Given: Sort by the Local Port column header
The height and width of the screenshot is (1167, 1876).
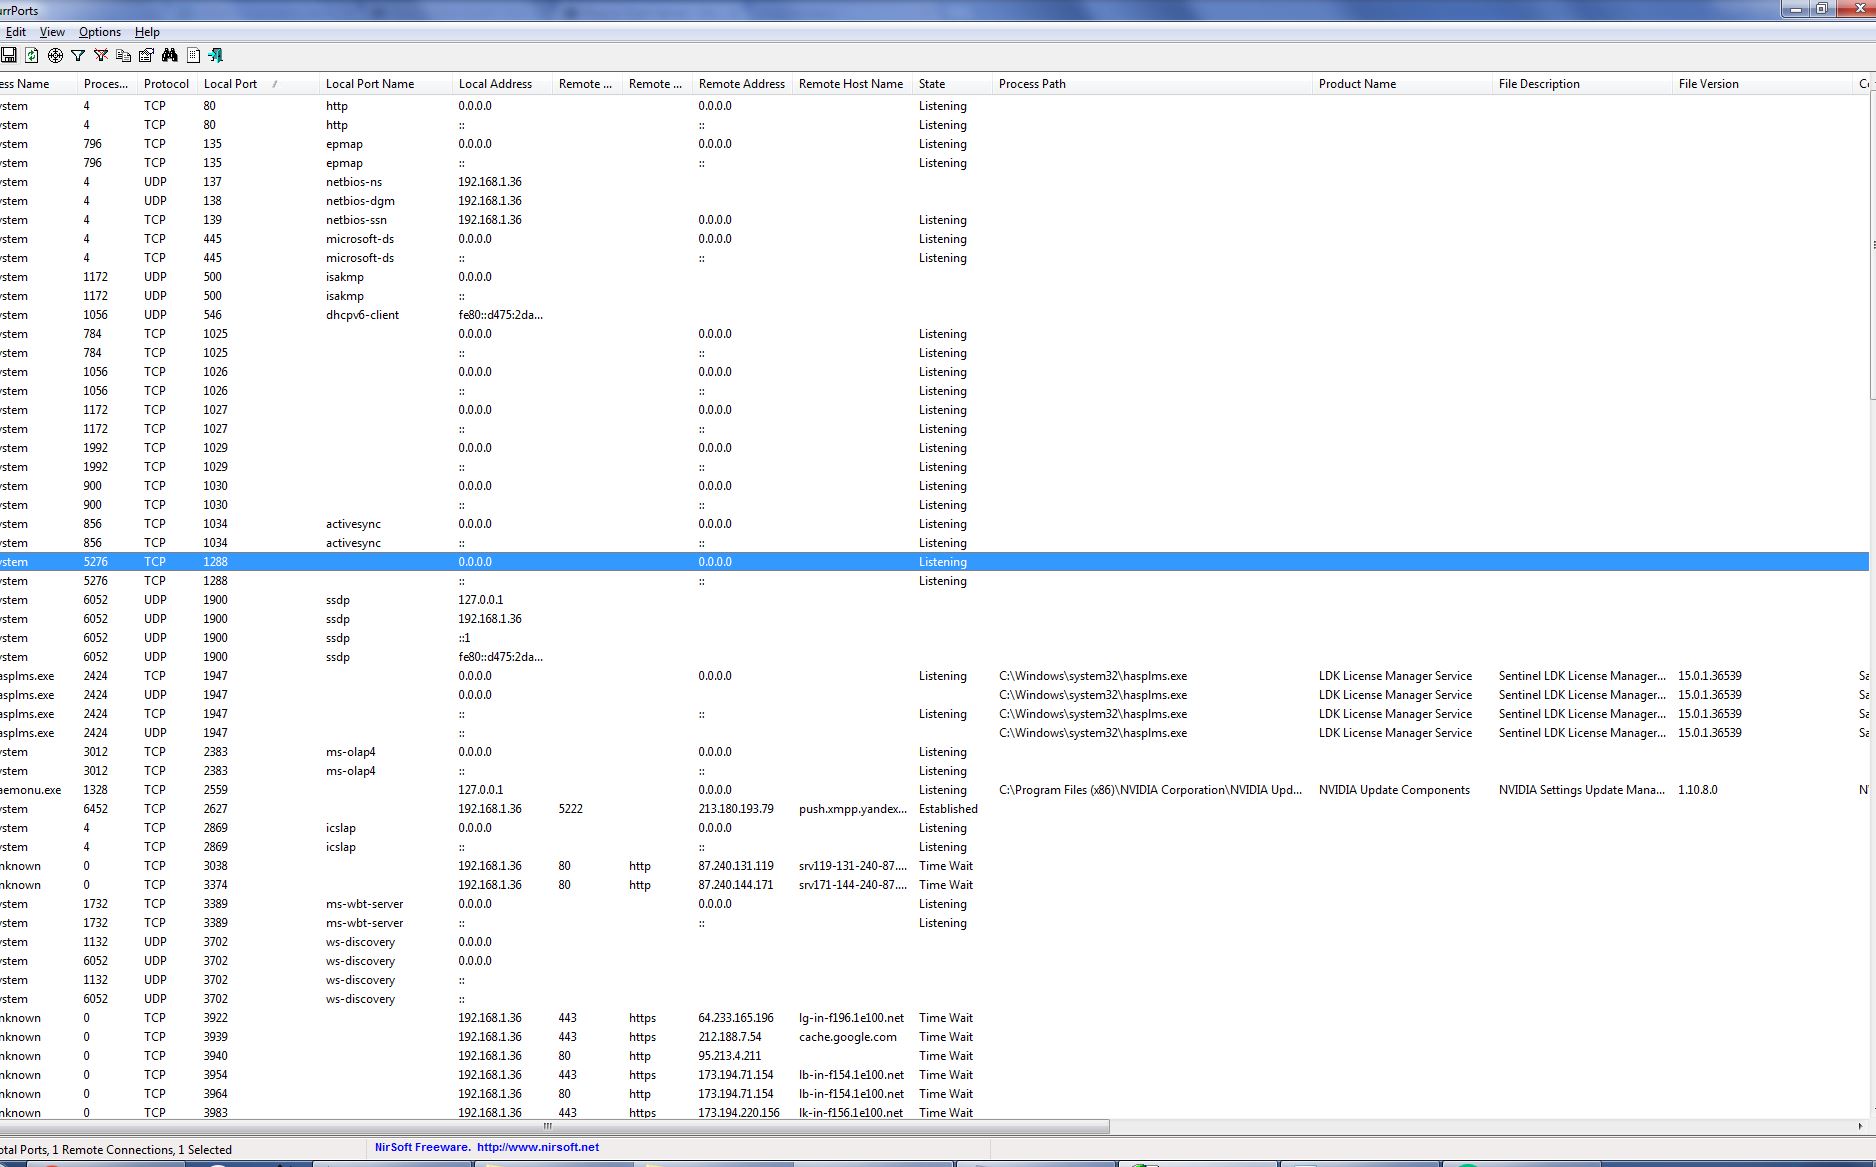Looking at the screenshot, I should click(231, 84).
